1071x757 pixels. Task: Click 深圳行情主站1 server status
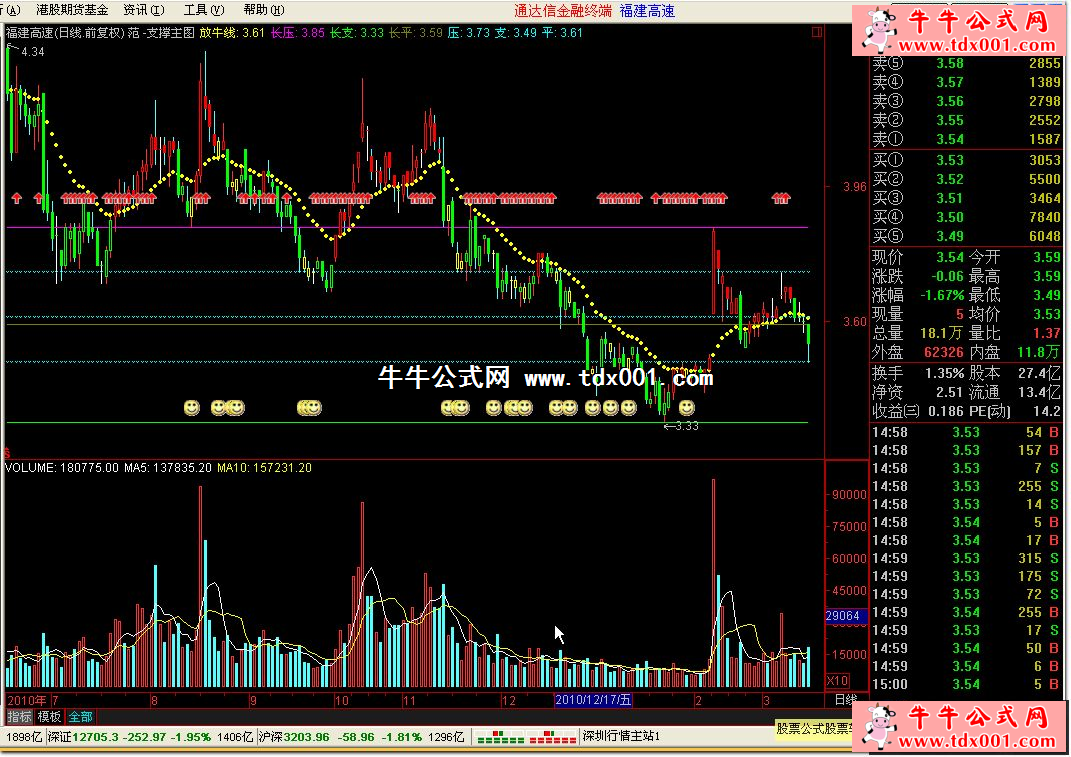[x=622, y=736]
